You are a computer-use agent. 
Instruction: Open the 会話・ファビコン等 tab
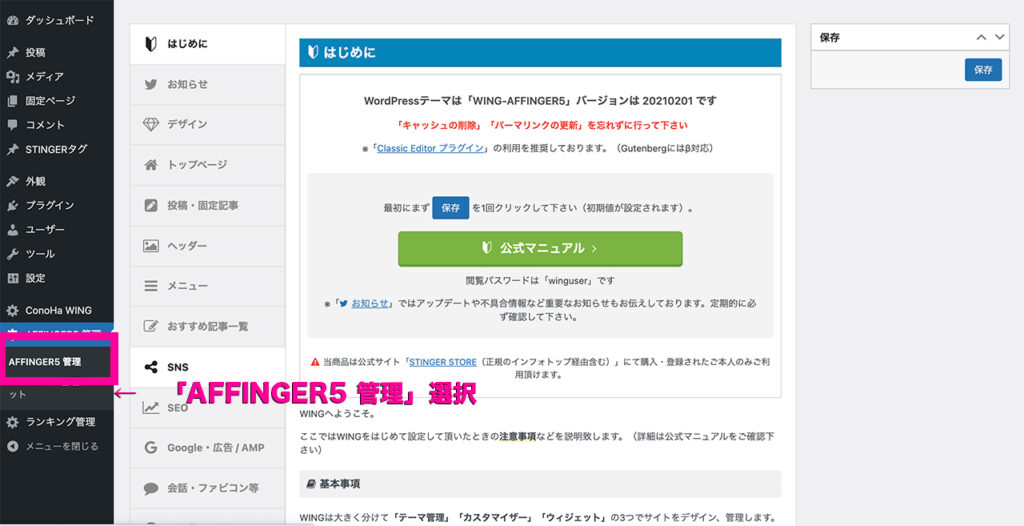tap(208, 488)
